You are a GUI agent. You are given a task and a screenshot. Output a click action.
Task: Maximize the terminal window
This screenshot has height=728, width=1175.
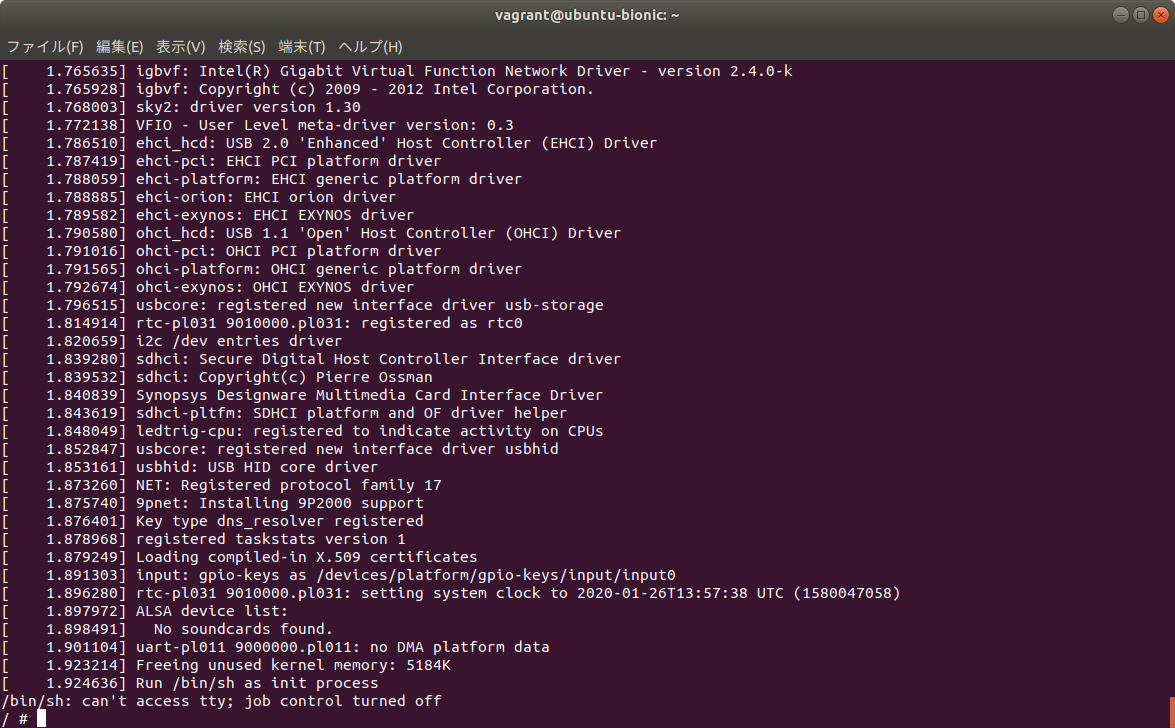[1141, 14]
